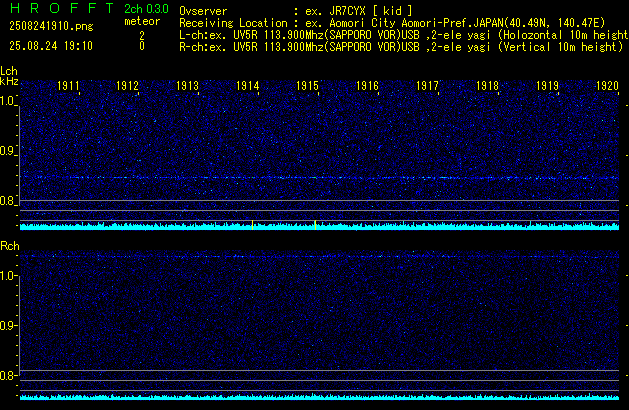The width and height of the screenshot is (629, 410).
Task: Click the Rch 1.0 kHz axis label
Action: coord(7,276)
